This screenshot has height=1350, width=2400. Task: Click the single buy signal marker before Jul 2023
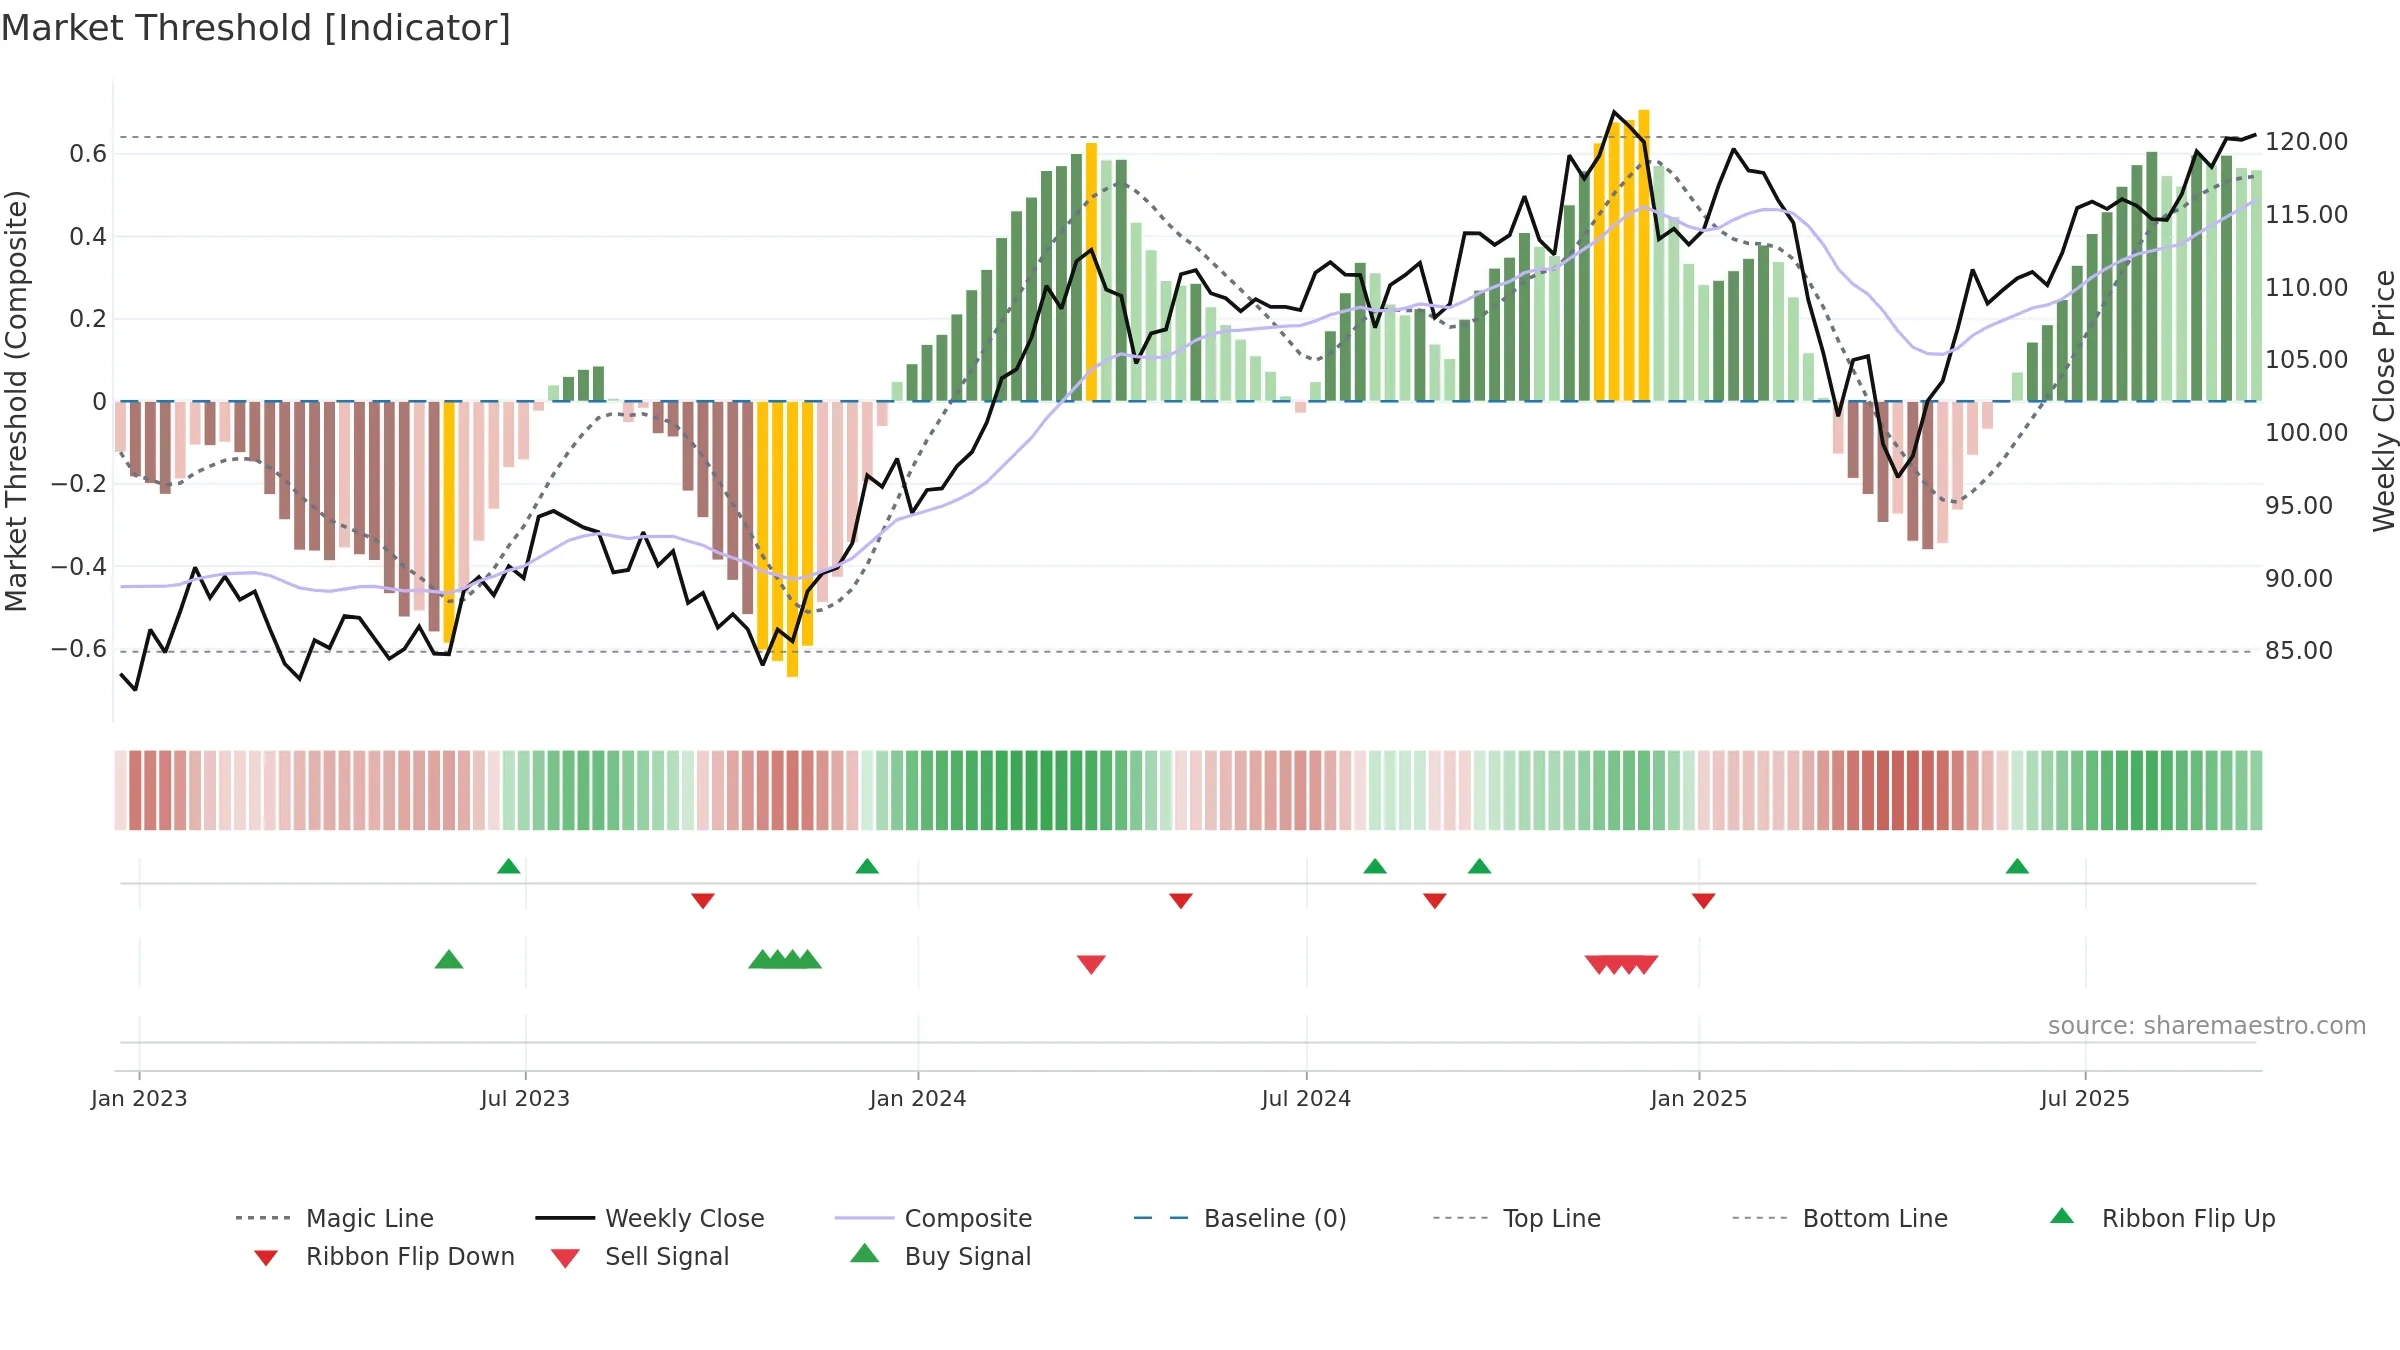tap(449, 959)
